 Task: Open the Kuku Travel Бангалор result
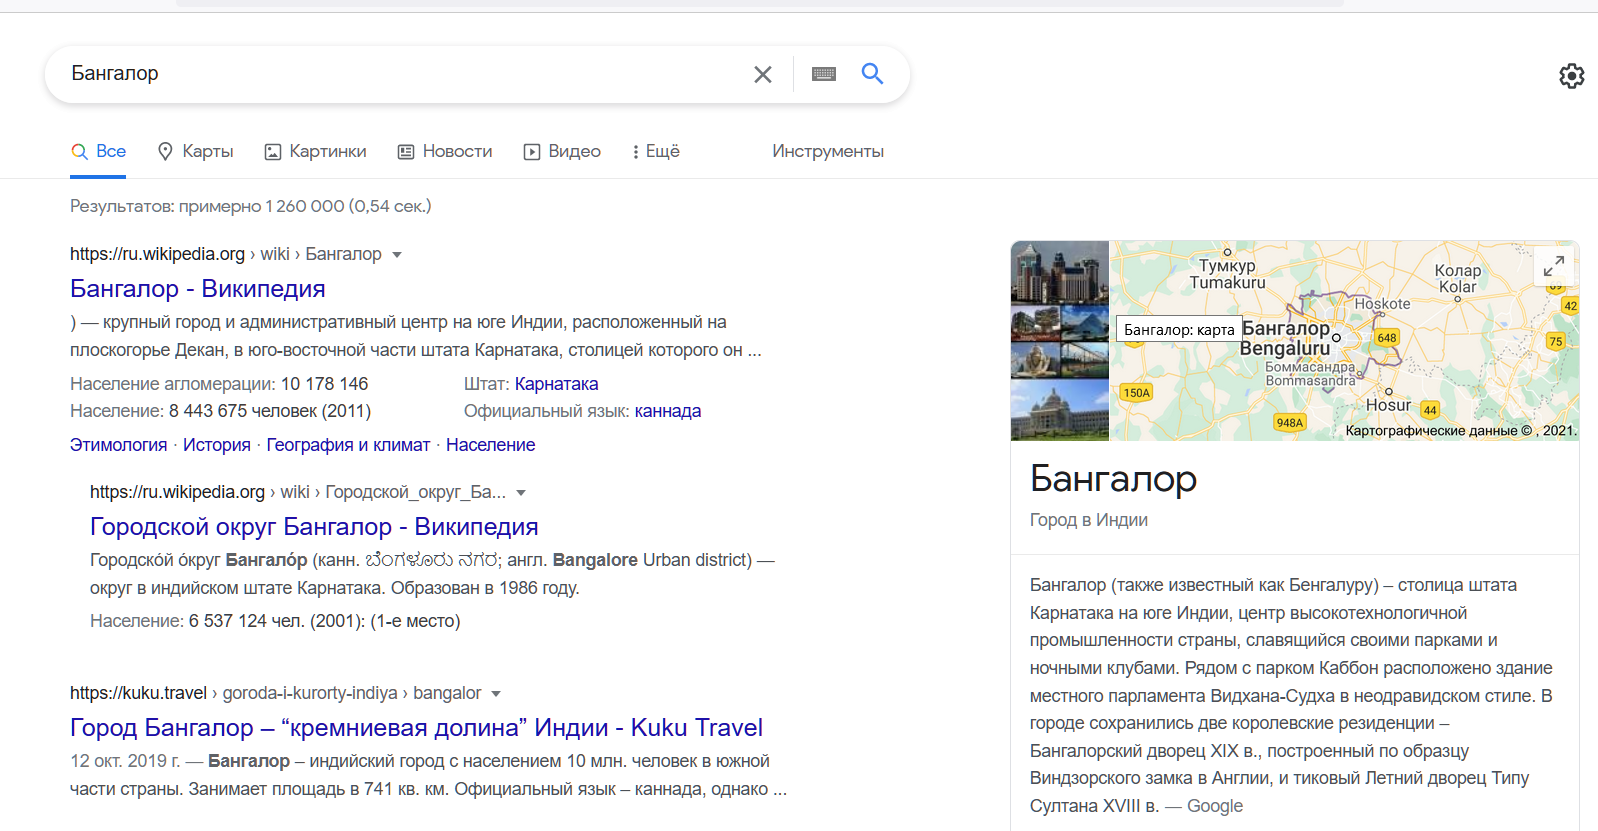click(x=416, y=728)
